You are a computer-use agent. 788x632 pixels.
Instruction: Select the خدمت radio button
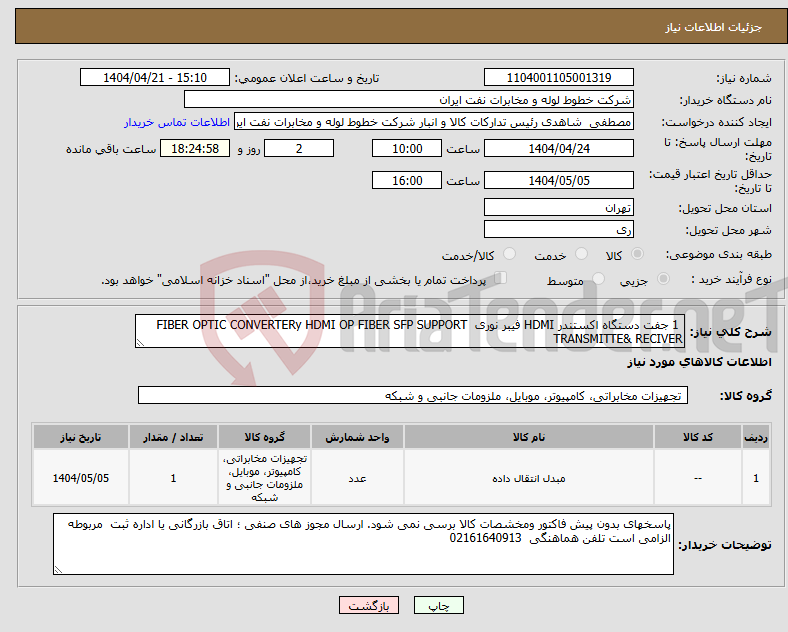click(x=581, y=254)
